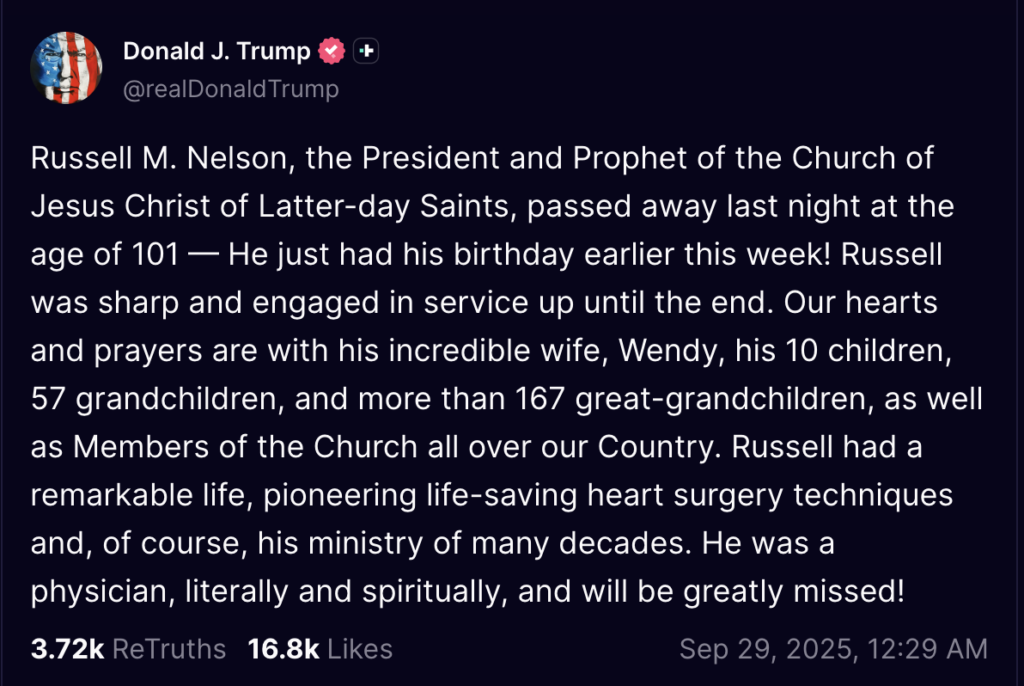Open the 3.72k ReTruths list
Image resolution: width=1024 pixels, height=686 pixels.
coord(128,648)
